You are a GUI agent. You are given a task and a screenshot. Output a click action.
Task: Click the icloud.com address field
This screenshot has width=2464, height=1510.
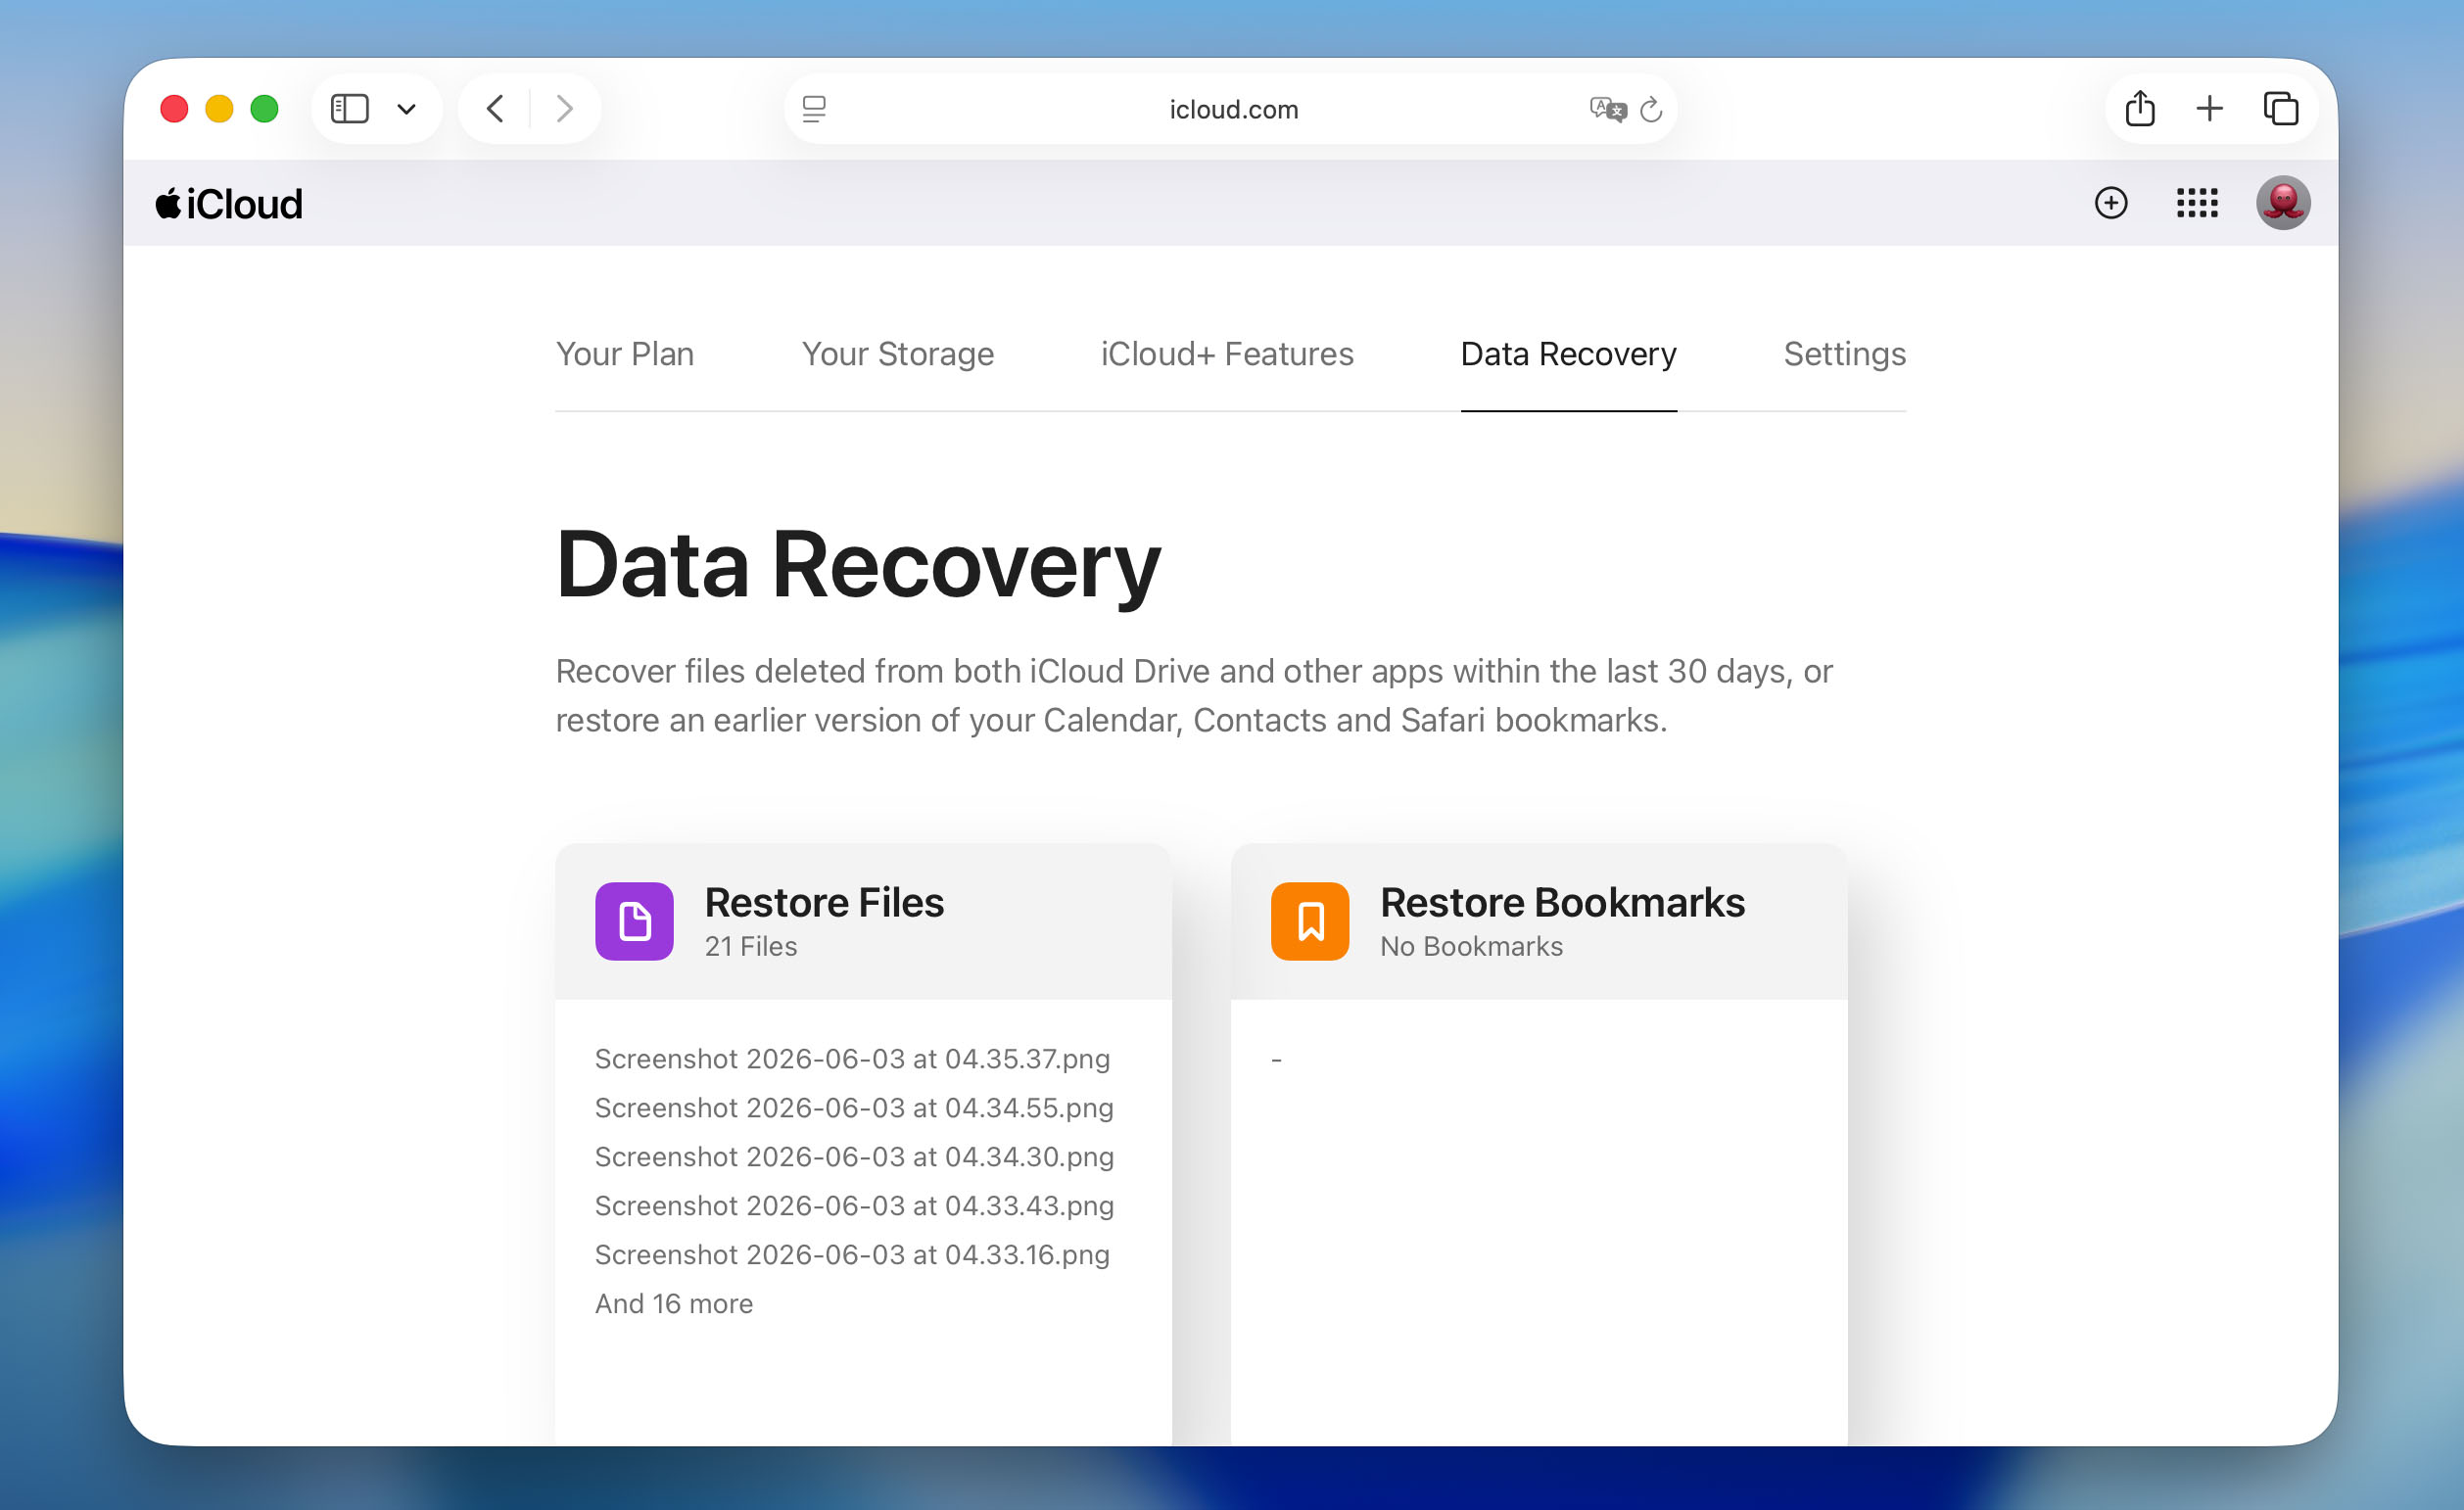[1231, 109]
